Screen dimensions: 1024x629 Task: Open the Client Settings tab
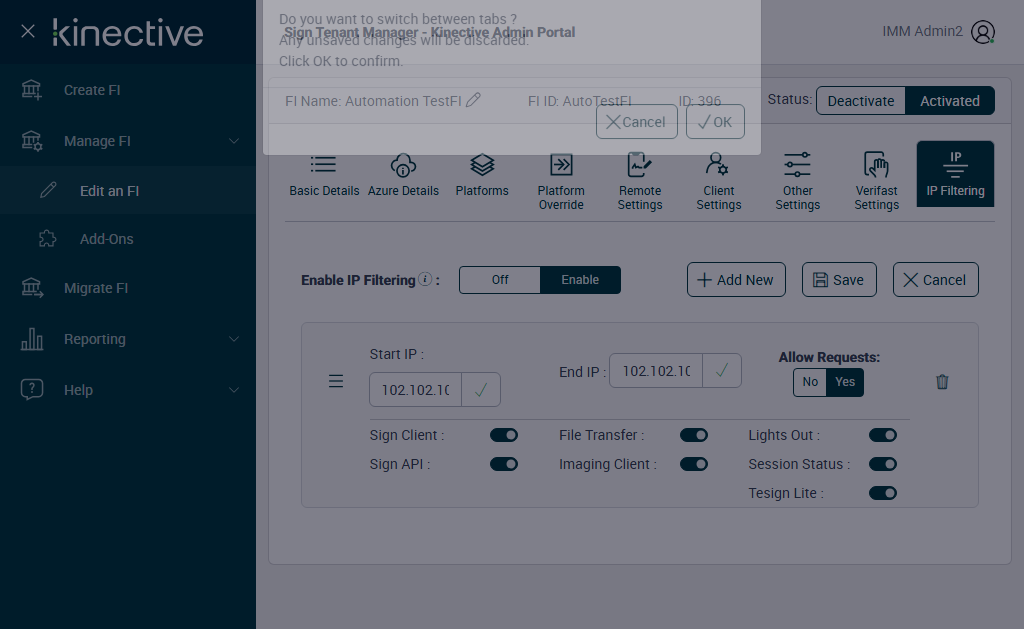718,181
